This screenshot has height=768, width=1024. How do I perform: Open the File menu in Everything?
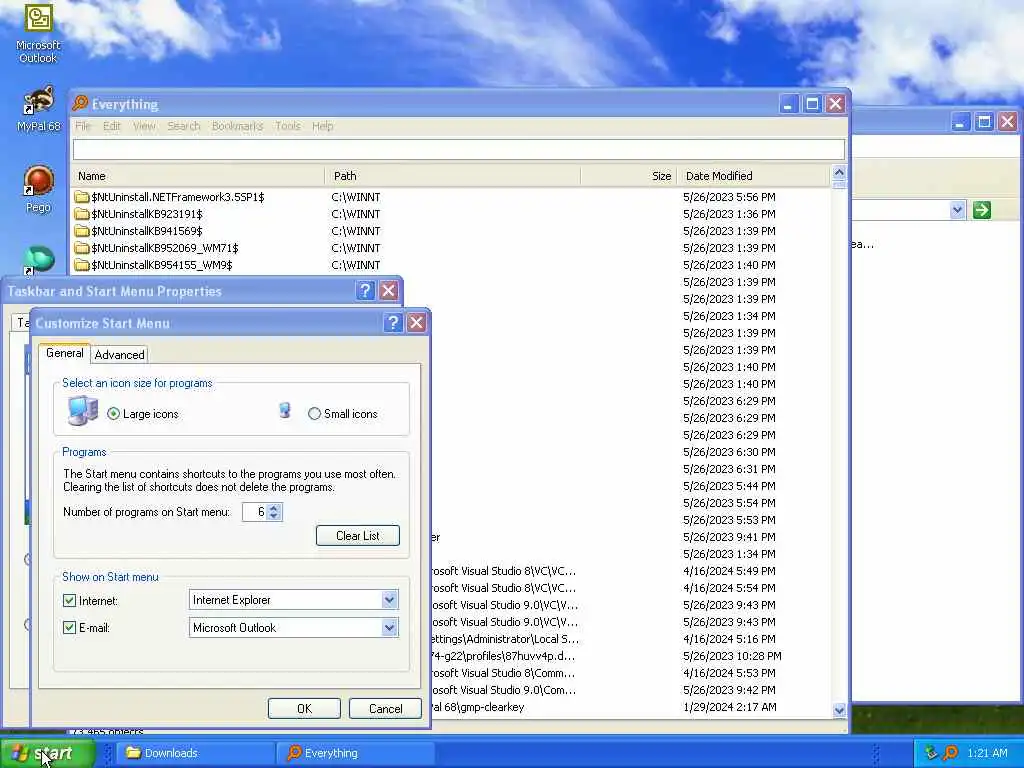click(83, 125)
